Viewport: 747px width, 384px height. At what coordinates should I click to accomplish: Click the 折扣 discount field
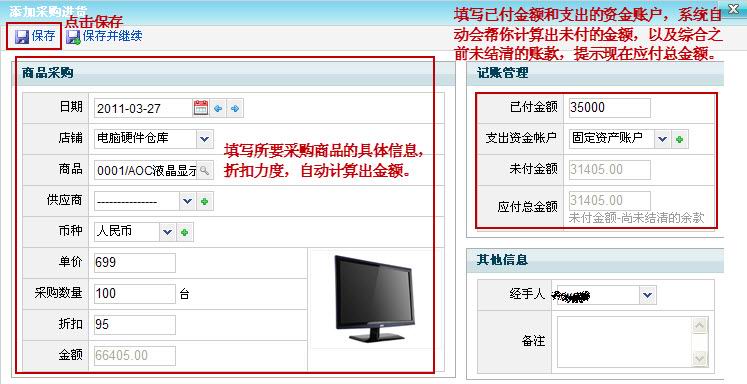click(x=135, y=324)
